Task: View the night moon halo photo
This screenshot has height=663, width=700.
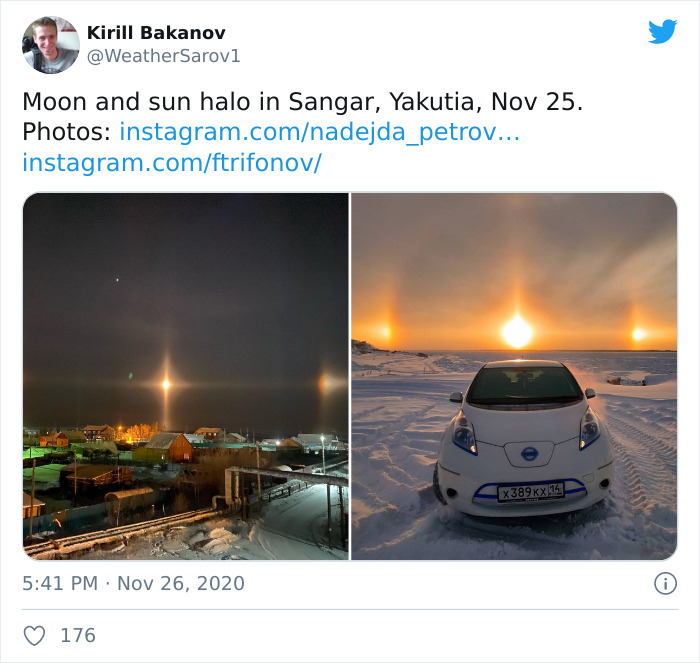Action: click(x=186, y=376)
